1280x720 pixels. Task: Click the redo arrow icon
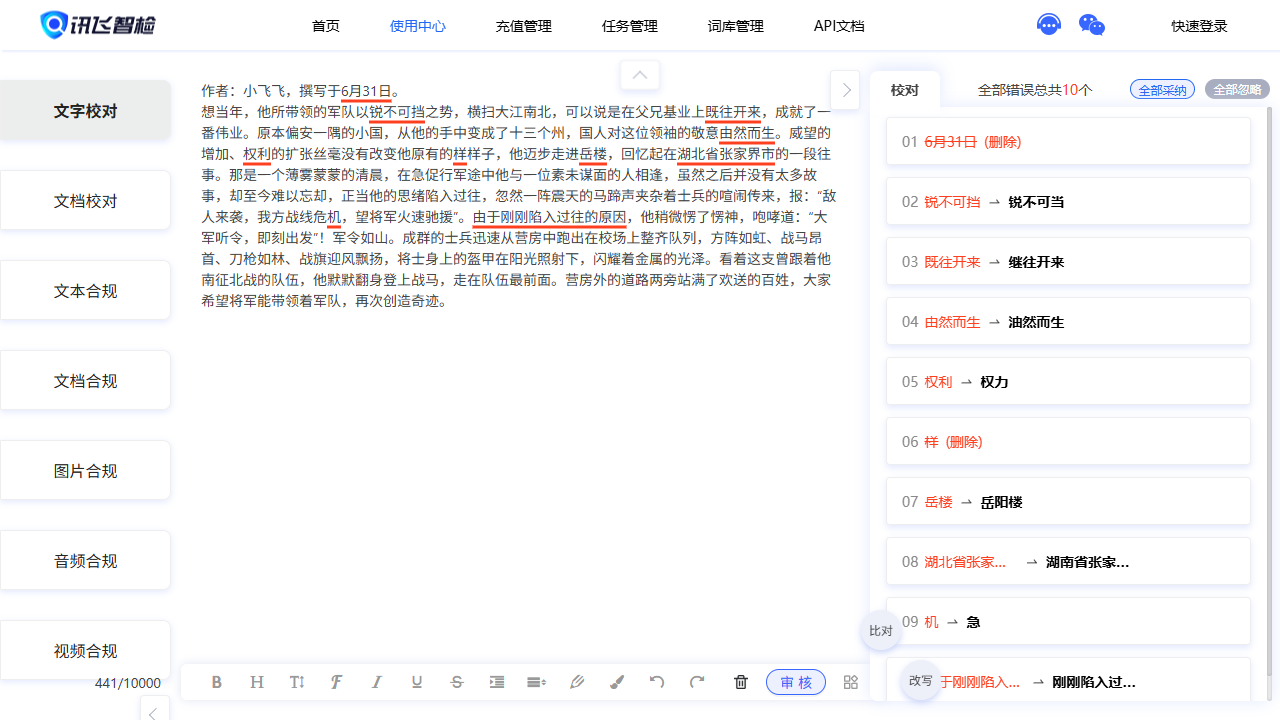[697, 682]
